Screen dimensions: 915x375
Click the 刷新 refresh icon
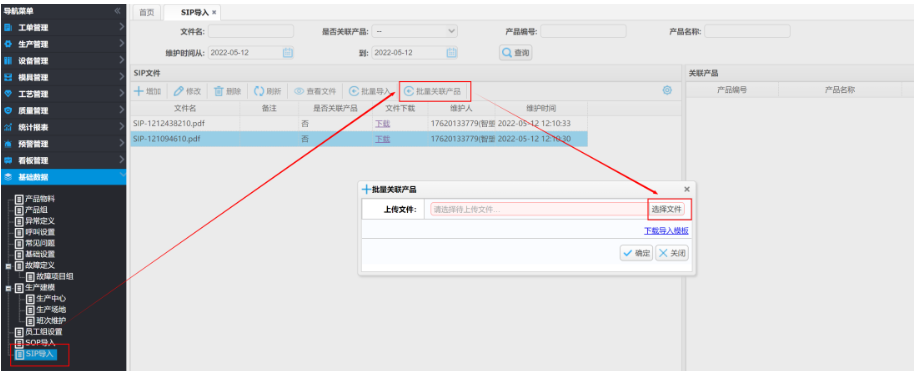click(x=259, y=91)
